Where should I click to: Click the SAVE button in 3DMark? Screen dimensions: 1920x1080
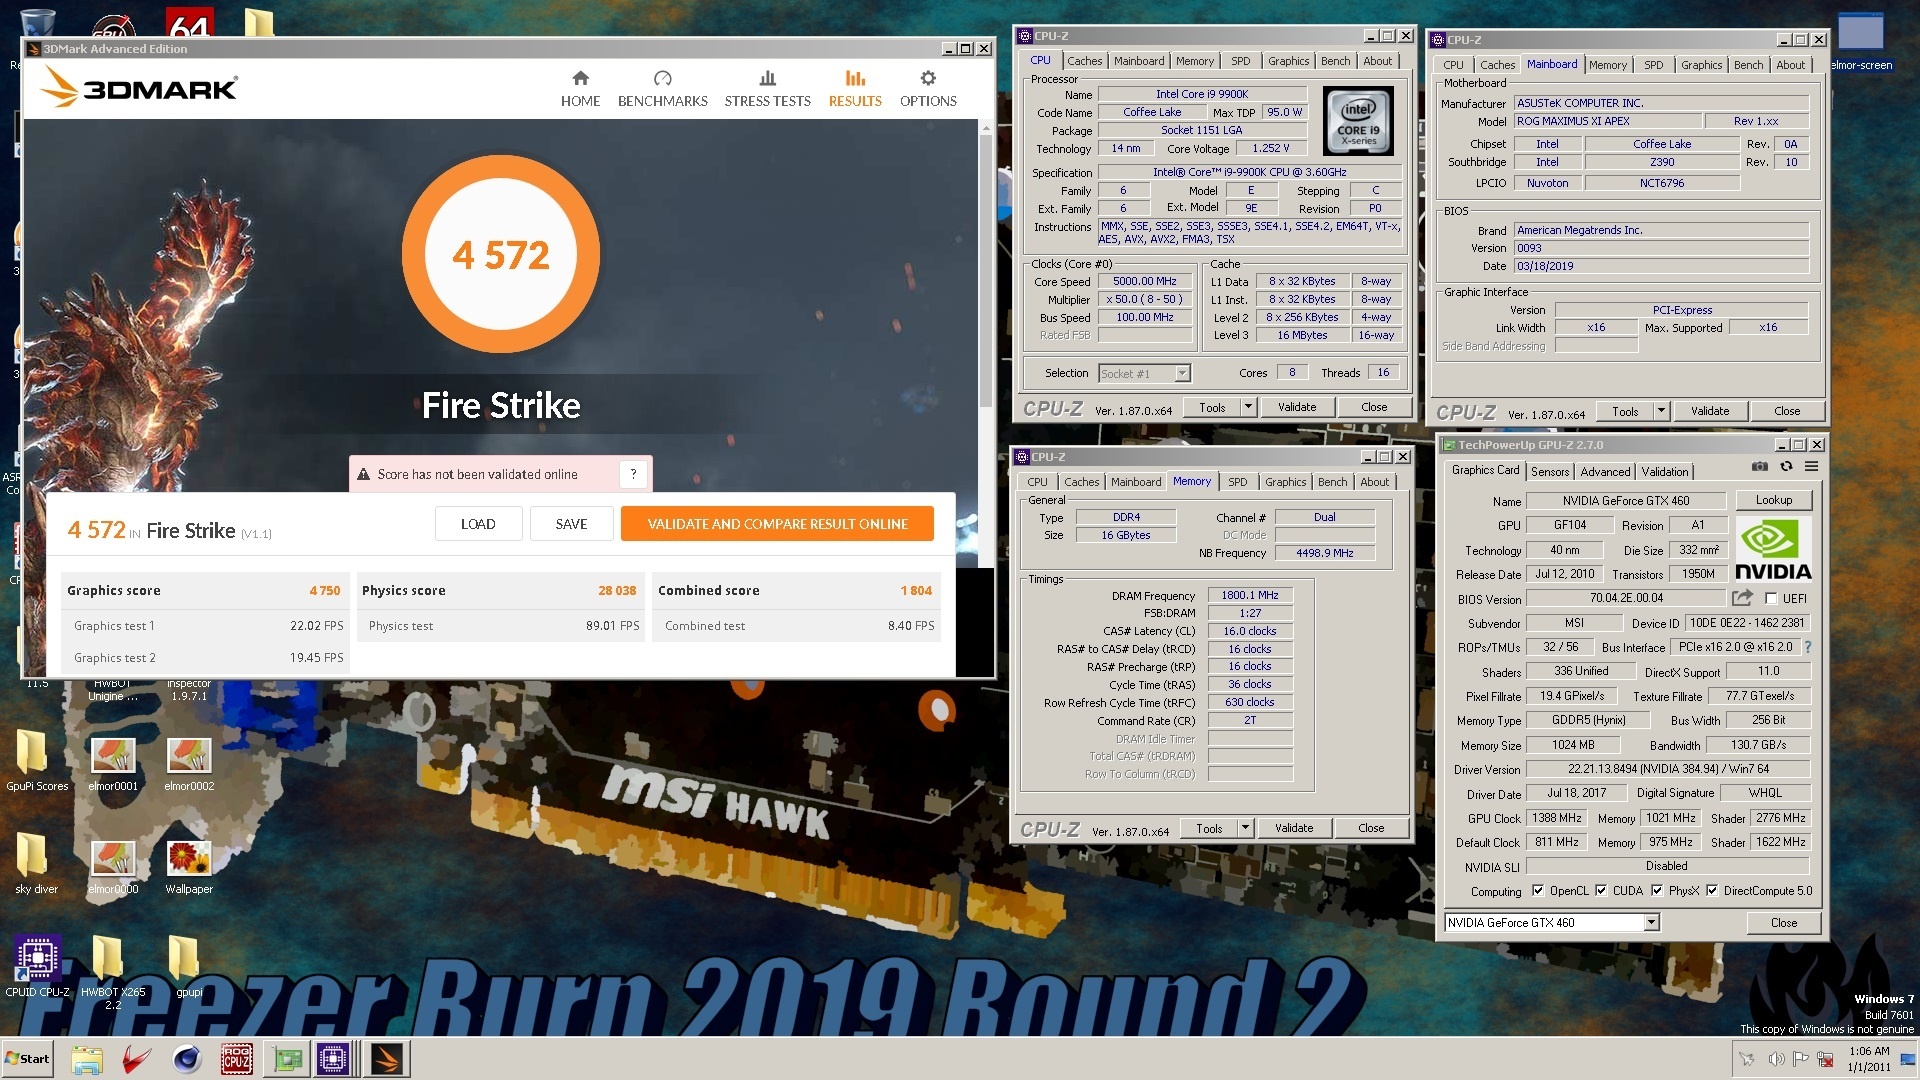[571, 524]
